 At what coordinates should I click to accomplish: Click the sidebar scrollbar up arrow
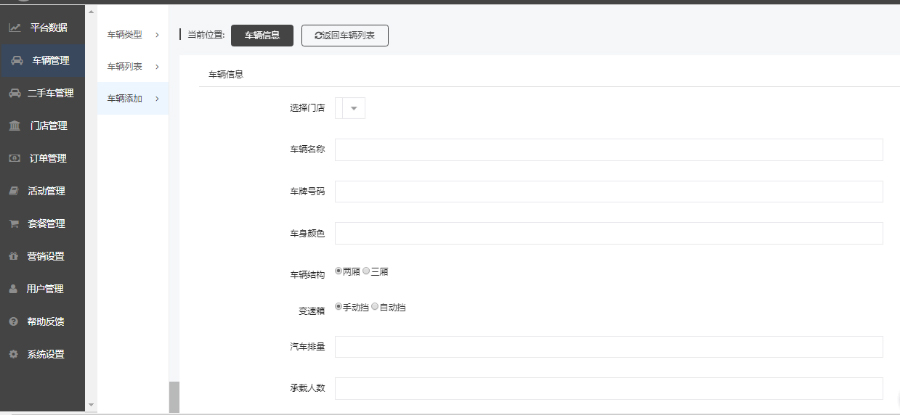[x=91, y=10]
